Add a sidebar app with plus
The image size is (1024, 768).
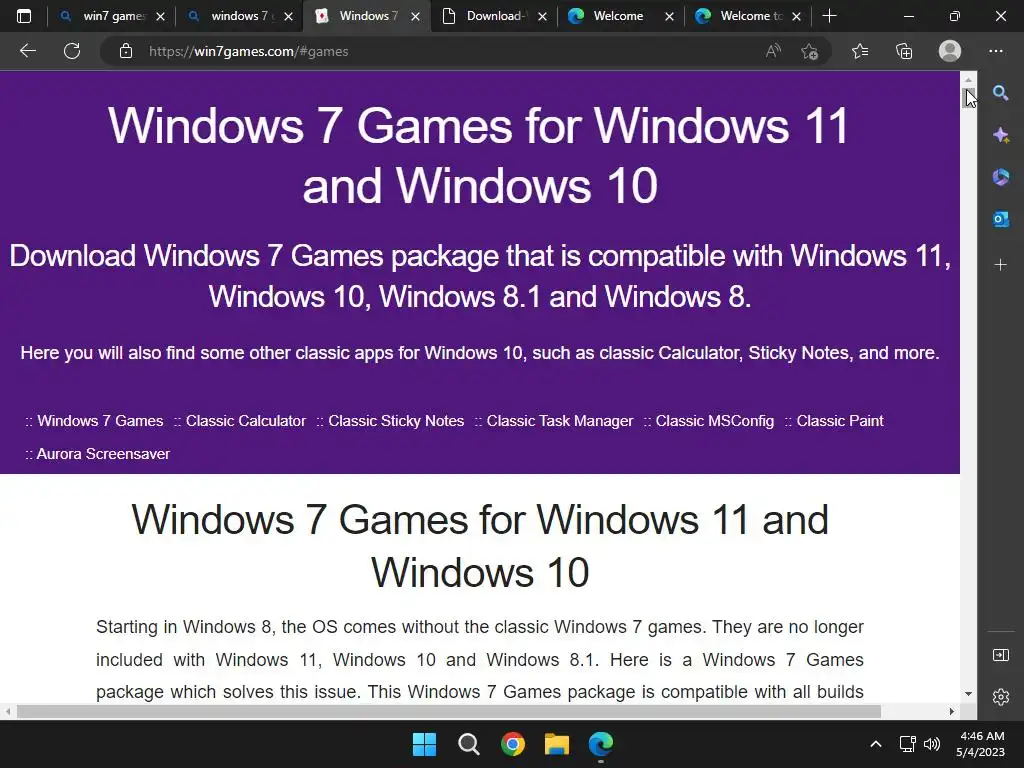tap(1000, 264)
